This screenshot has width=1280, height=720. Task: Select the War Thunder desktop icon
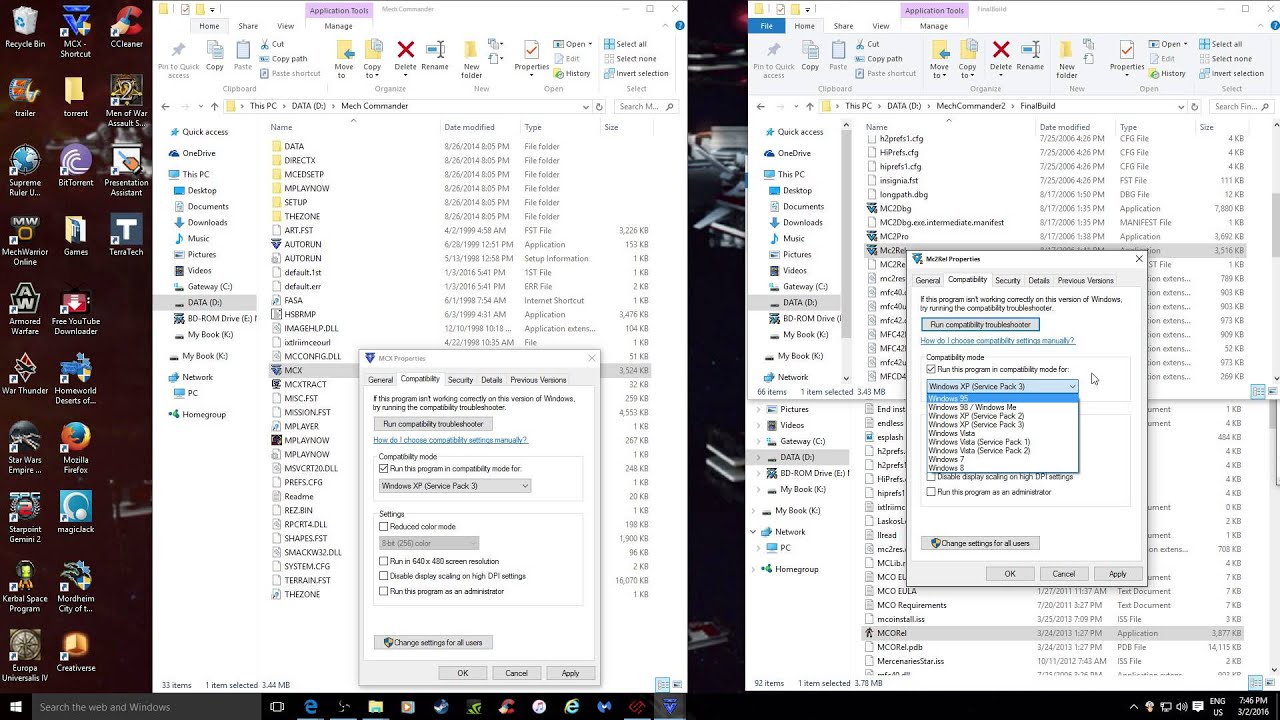[x=25, y=373]
